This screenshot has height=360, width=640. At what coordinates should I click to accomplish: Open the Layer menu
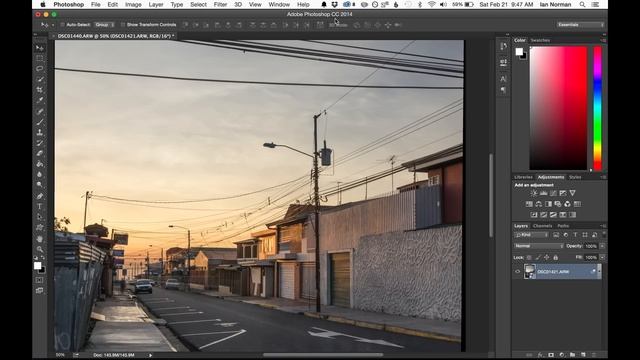click(x=156, y=4)
